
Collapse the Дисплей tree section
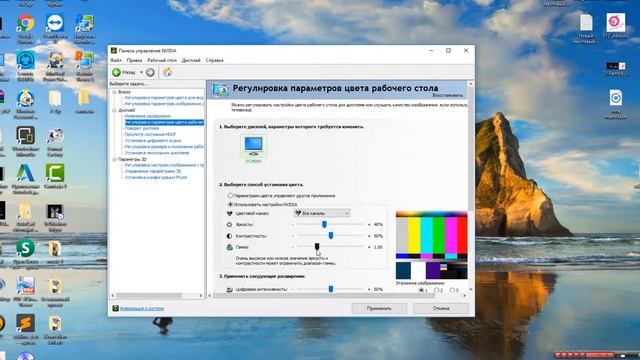[x=114, y=110]
